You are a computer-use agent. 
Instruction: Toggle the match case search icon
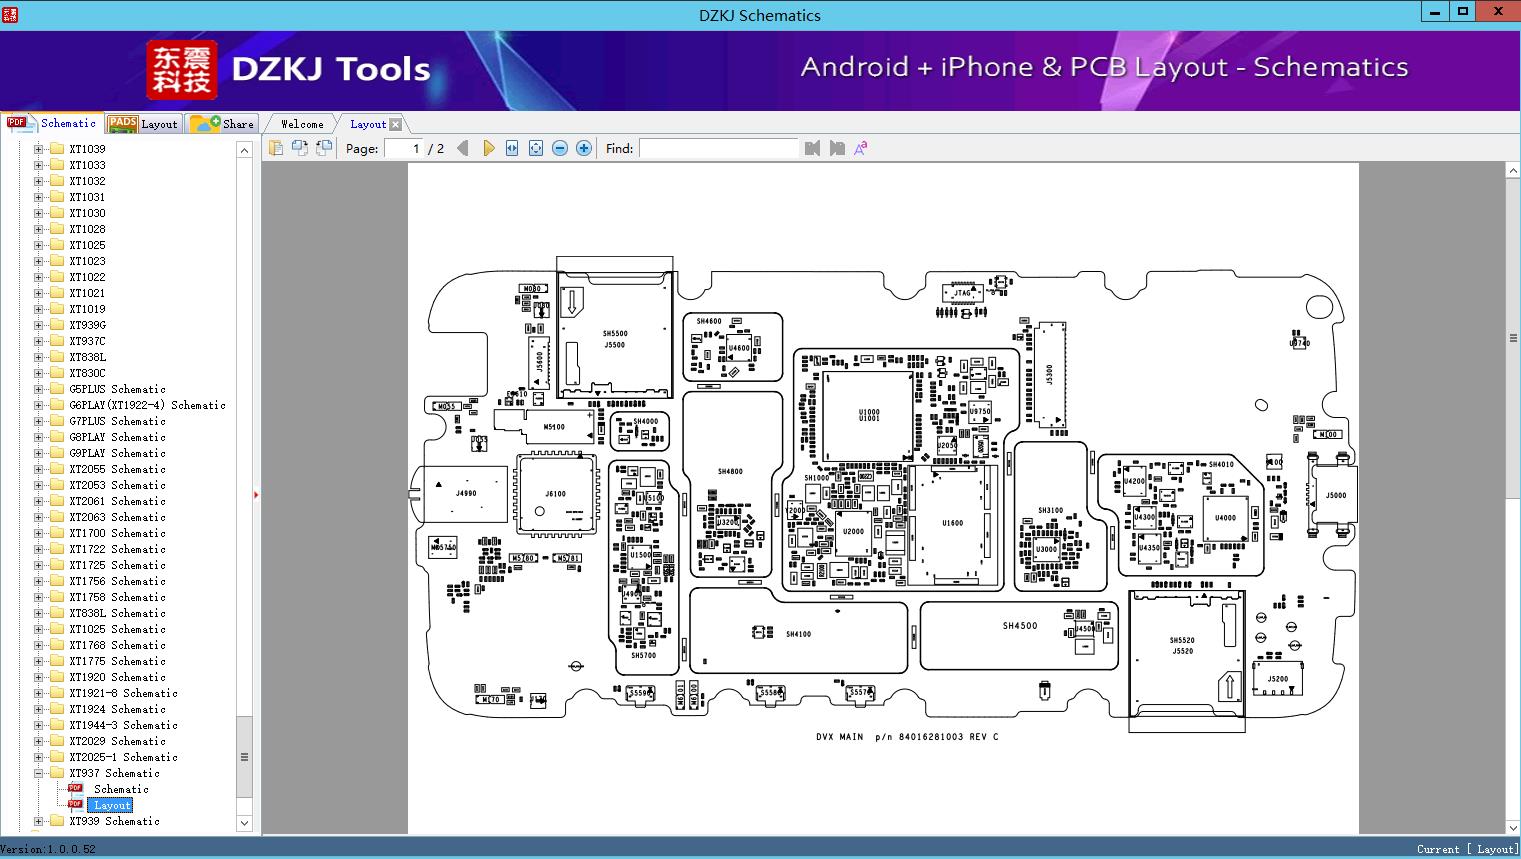(x=860, y=148)
